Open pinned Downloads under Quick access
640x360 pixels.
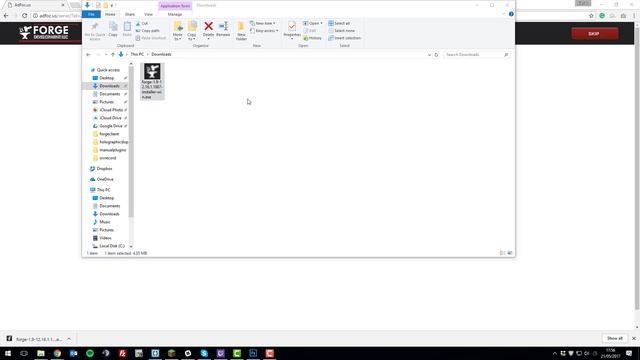tap(109, 86)
